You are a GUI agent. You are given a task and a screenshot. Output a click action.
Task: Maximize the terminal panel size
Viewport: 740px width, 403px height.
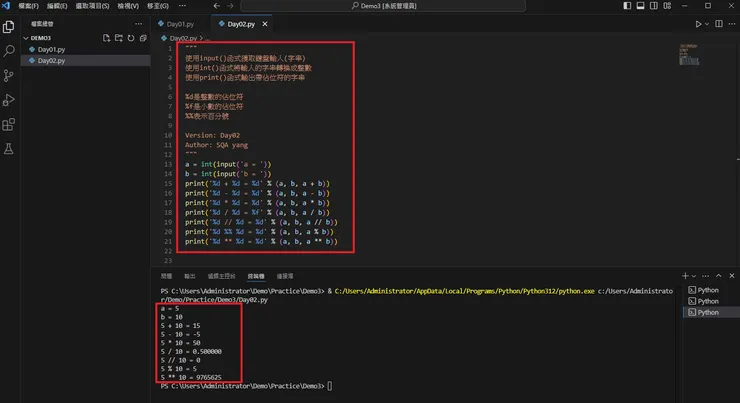click(719, 276)
